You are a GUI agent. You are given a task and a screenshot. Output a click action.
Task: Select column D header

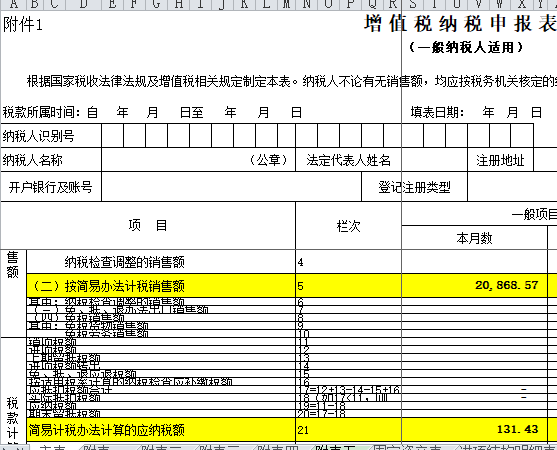[83, 5]
